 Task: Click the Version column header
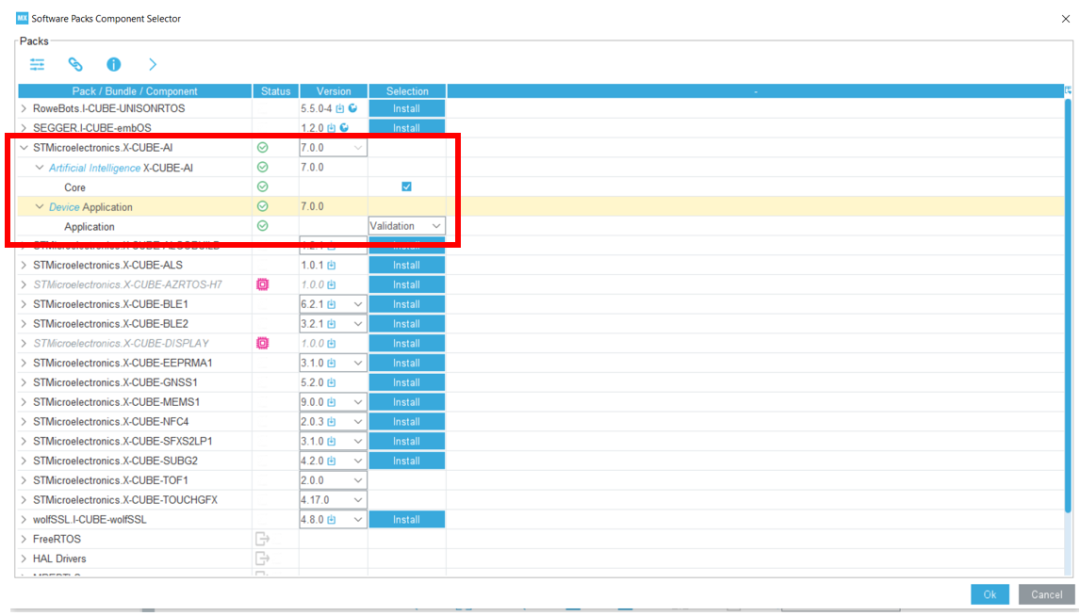(333, 91)
